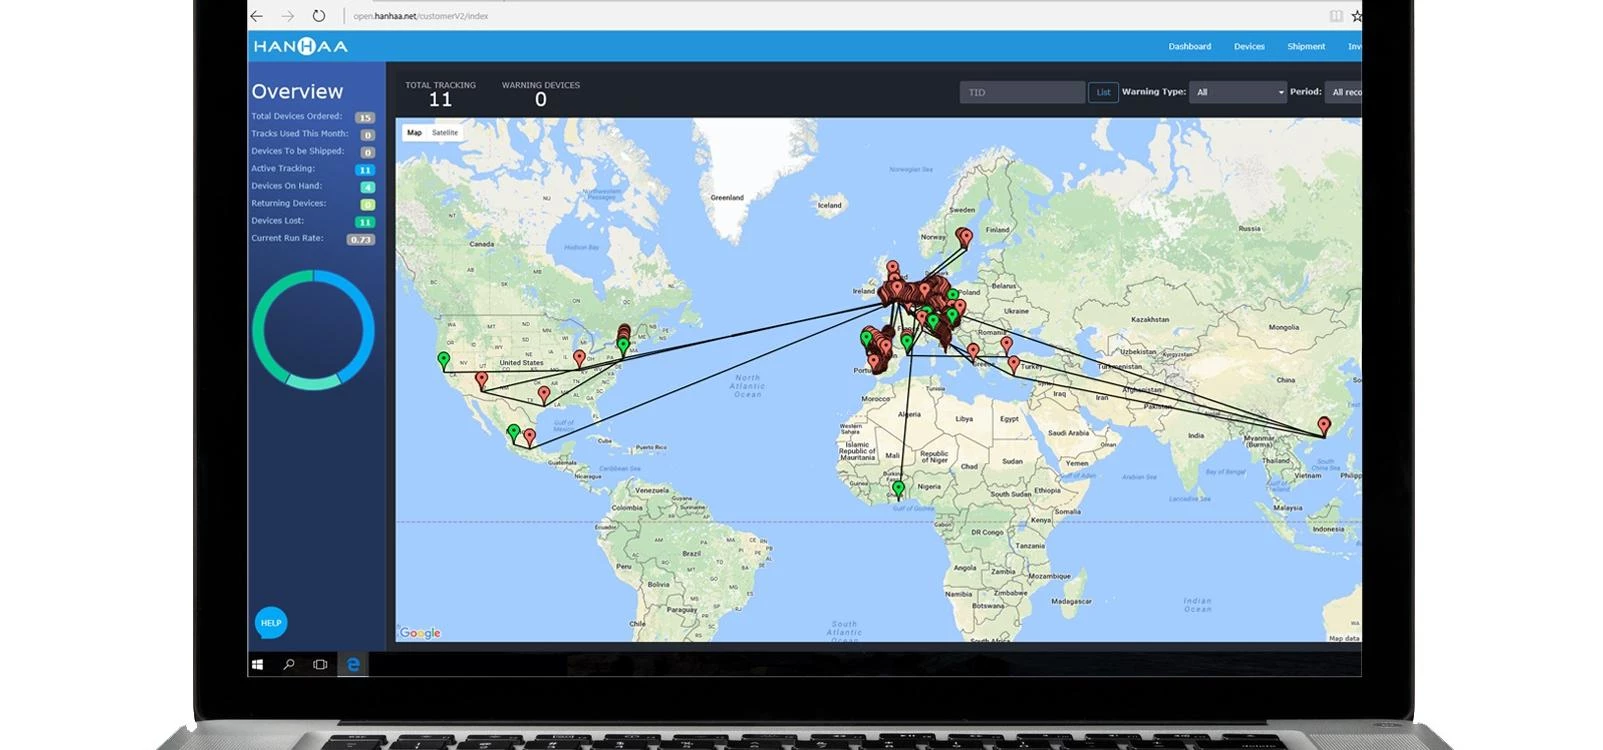Go to the Shipment menu item
Image resolution: width=1603 pixels, height=750 pixels.
pos(1305,47)
